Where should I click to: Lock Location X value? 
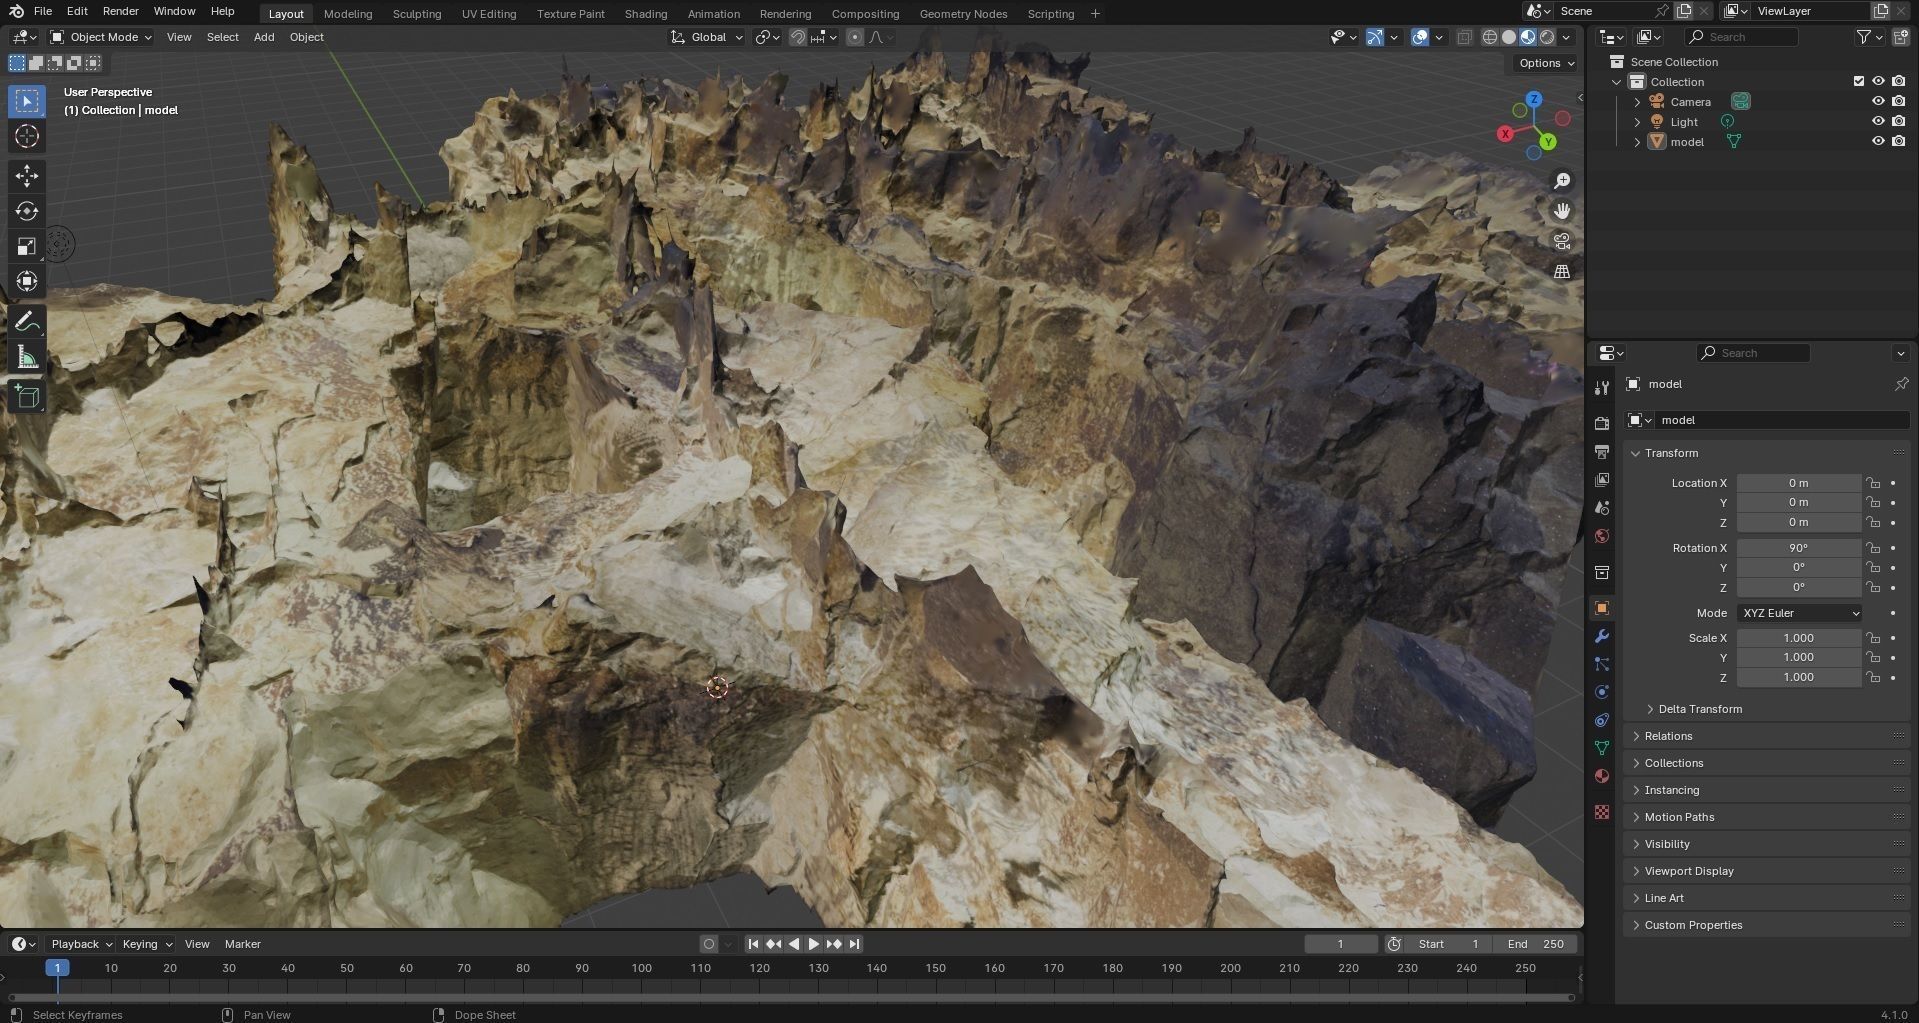click(1873, 483)
